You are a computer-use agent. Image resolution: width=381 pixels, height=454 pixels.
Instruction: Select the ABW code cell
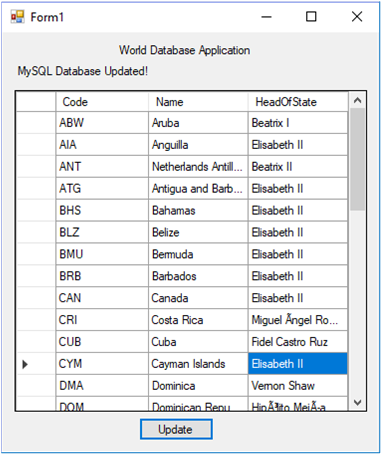102,123
